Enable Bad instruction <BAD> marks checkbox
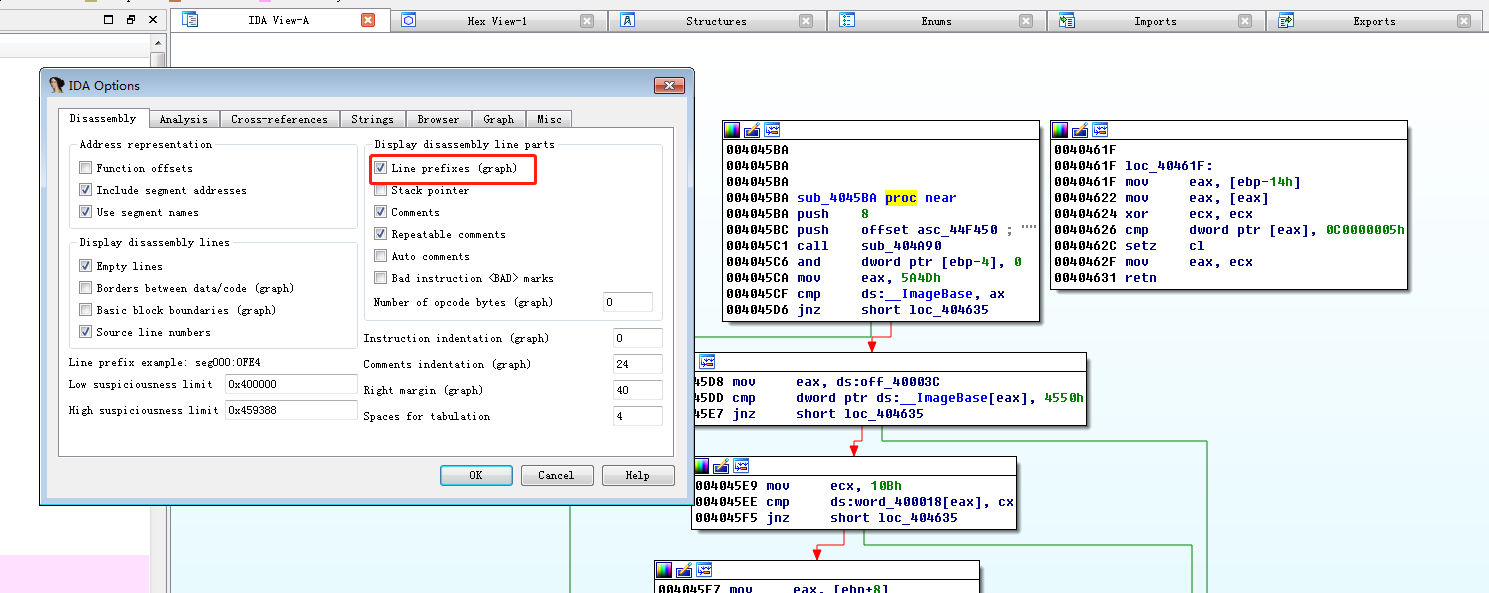 (380, 278)
